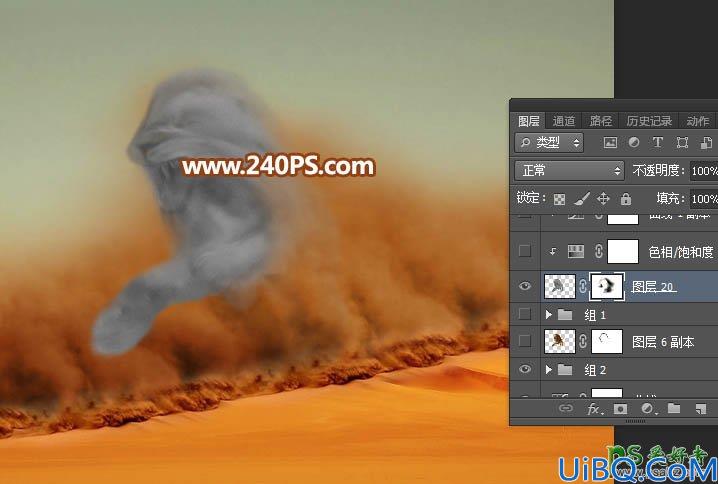
Task: Click the 图层 20 layer name
Action: point(653,287)
